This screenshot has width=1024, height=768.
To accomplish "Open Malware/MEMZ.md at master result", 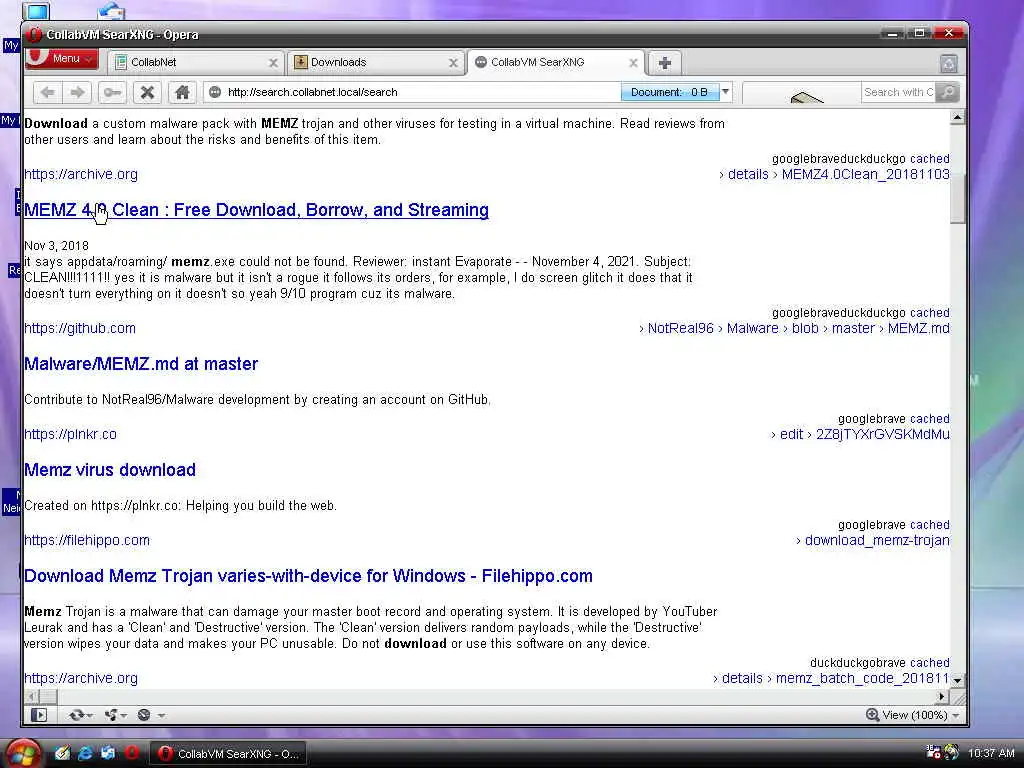I will 141,364.
